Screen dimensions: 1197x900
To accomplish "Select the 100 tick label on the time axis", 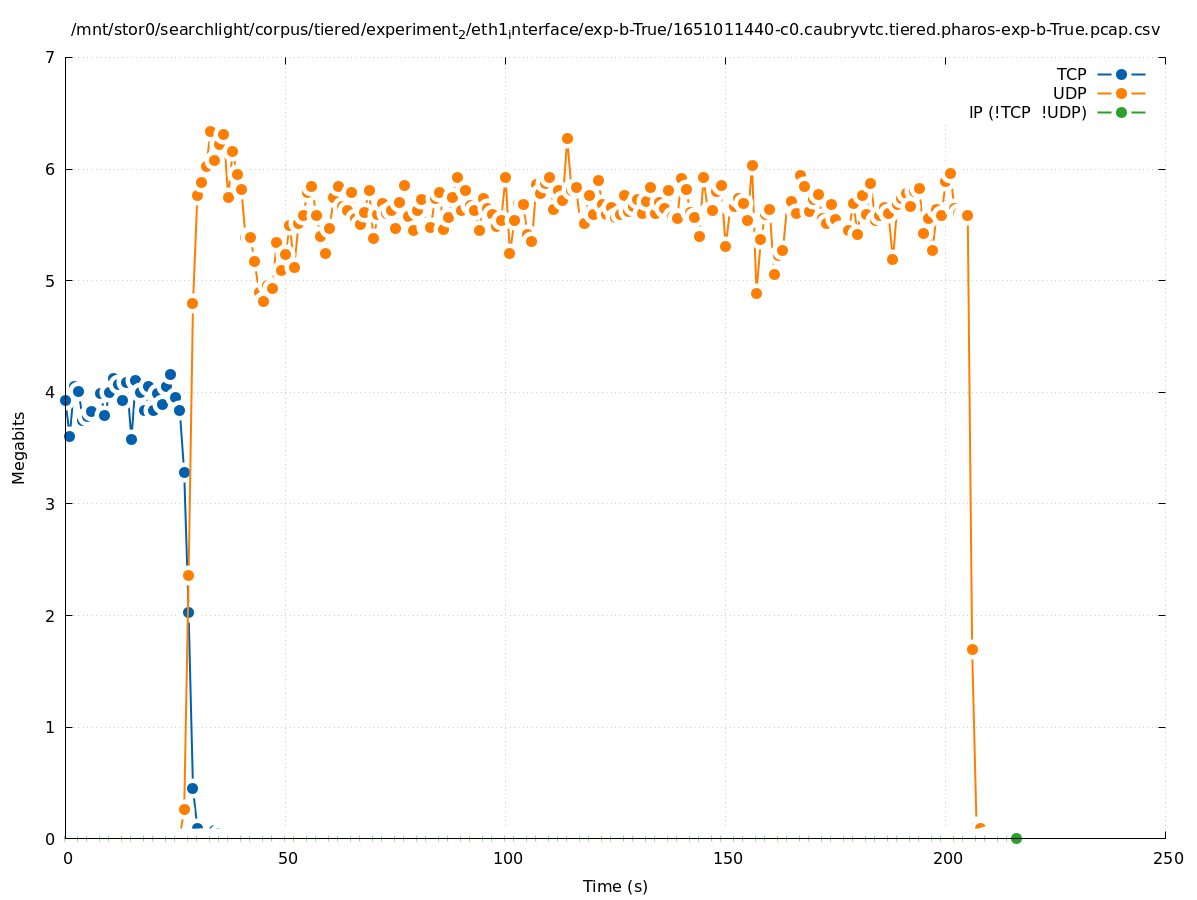I will coord(507,858).
